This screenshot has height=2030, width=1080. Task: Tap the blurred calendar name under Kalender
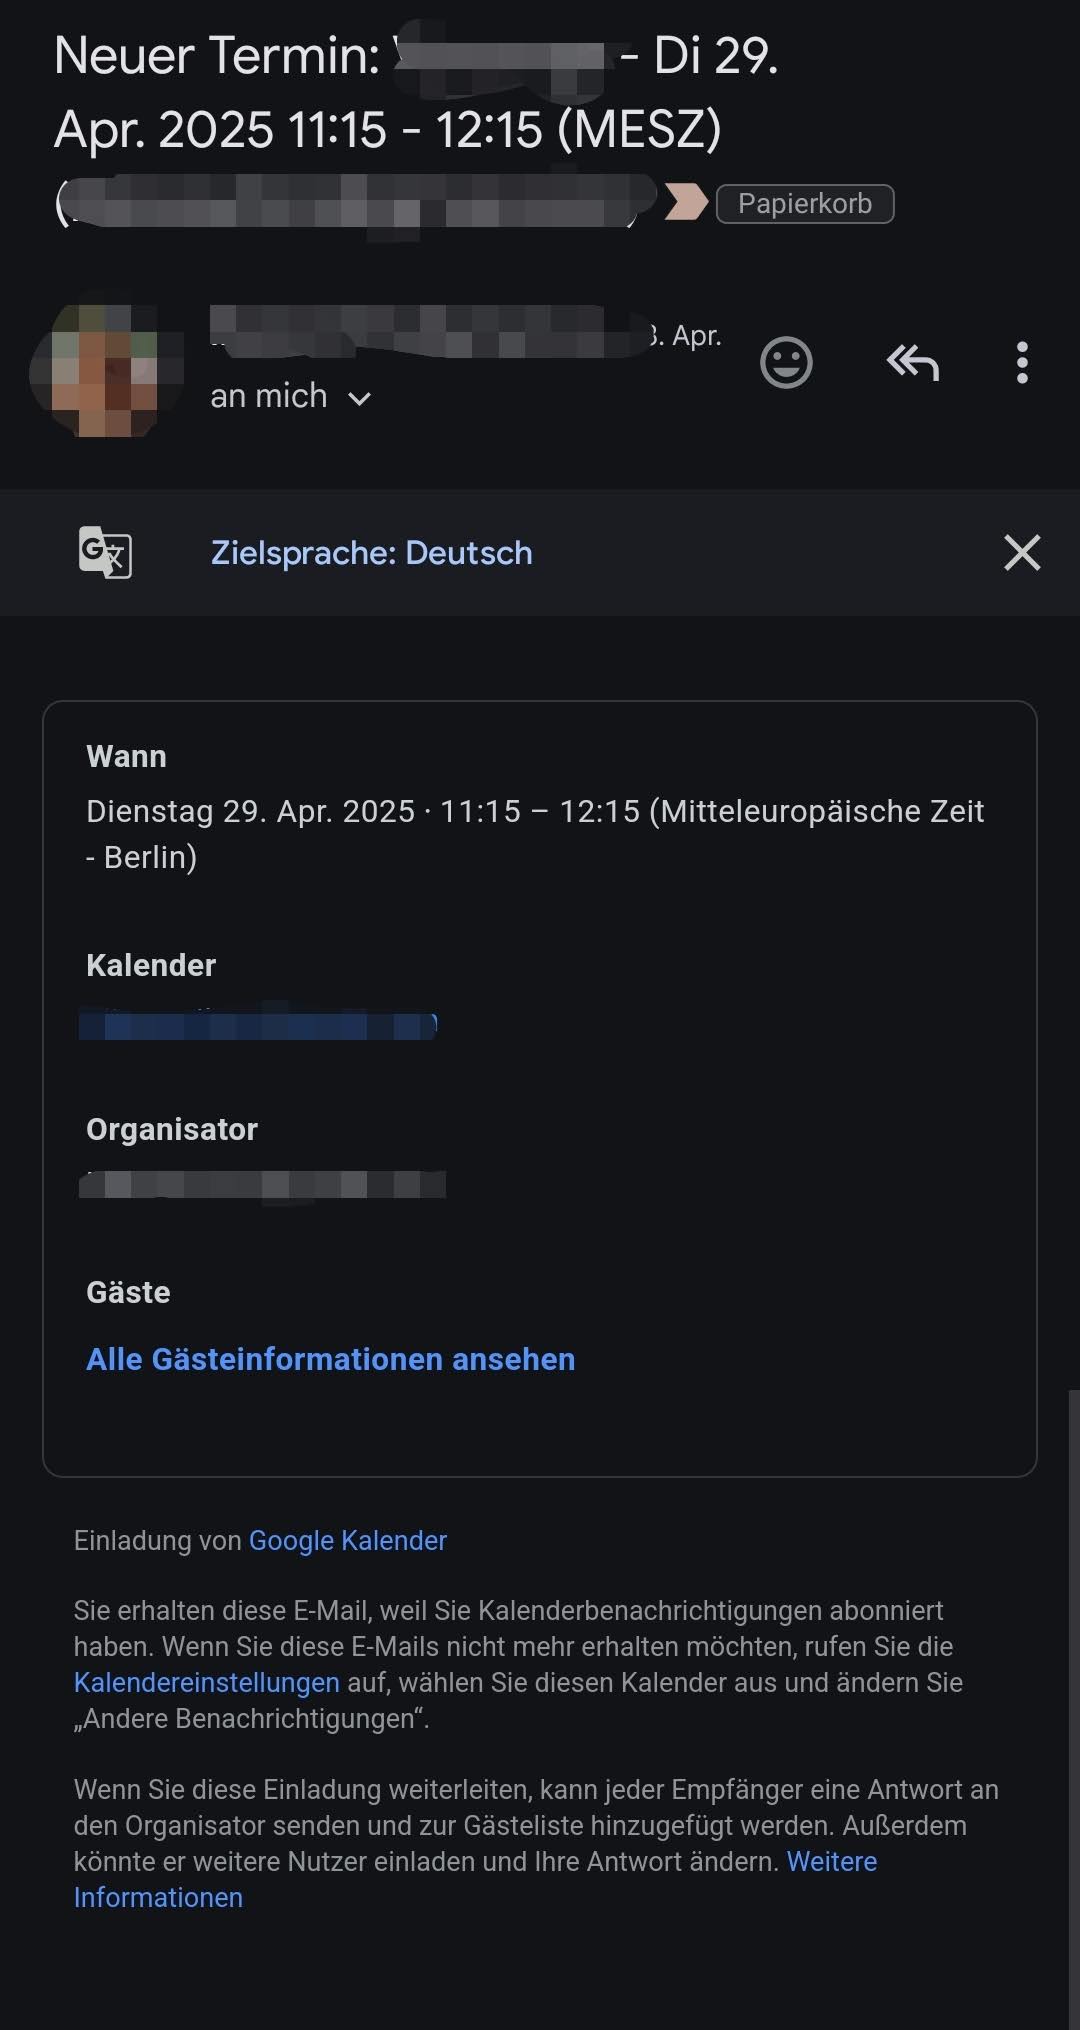pyautogui.click(x=258, y=1025)
